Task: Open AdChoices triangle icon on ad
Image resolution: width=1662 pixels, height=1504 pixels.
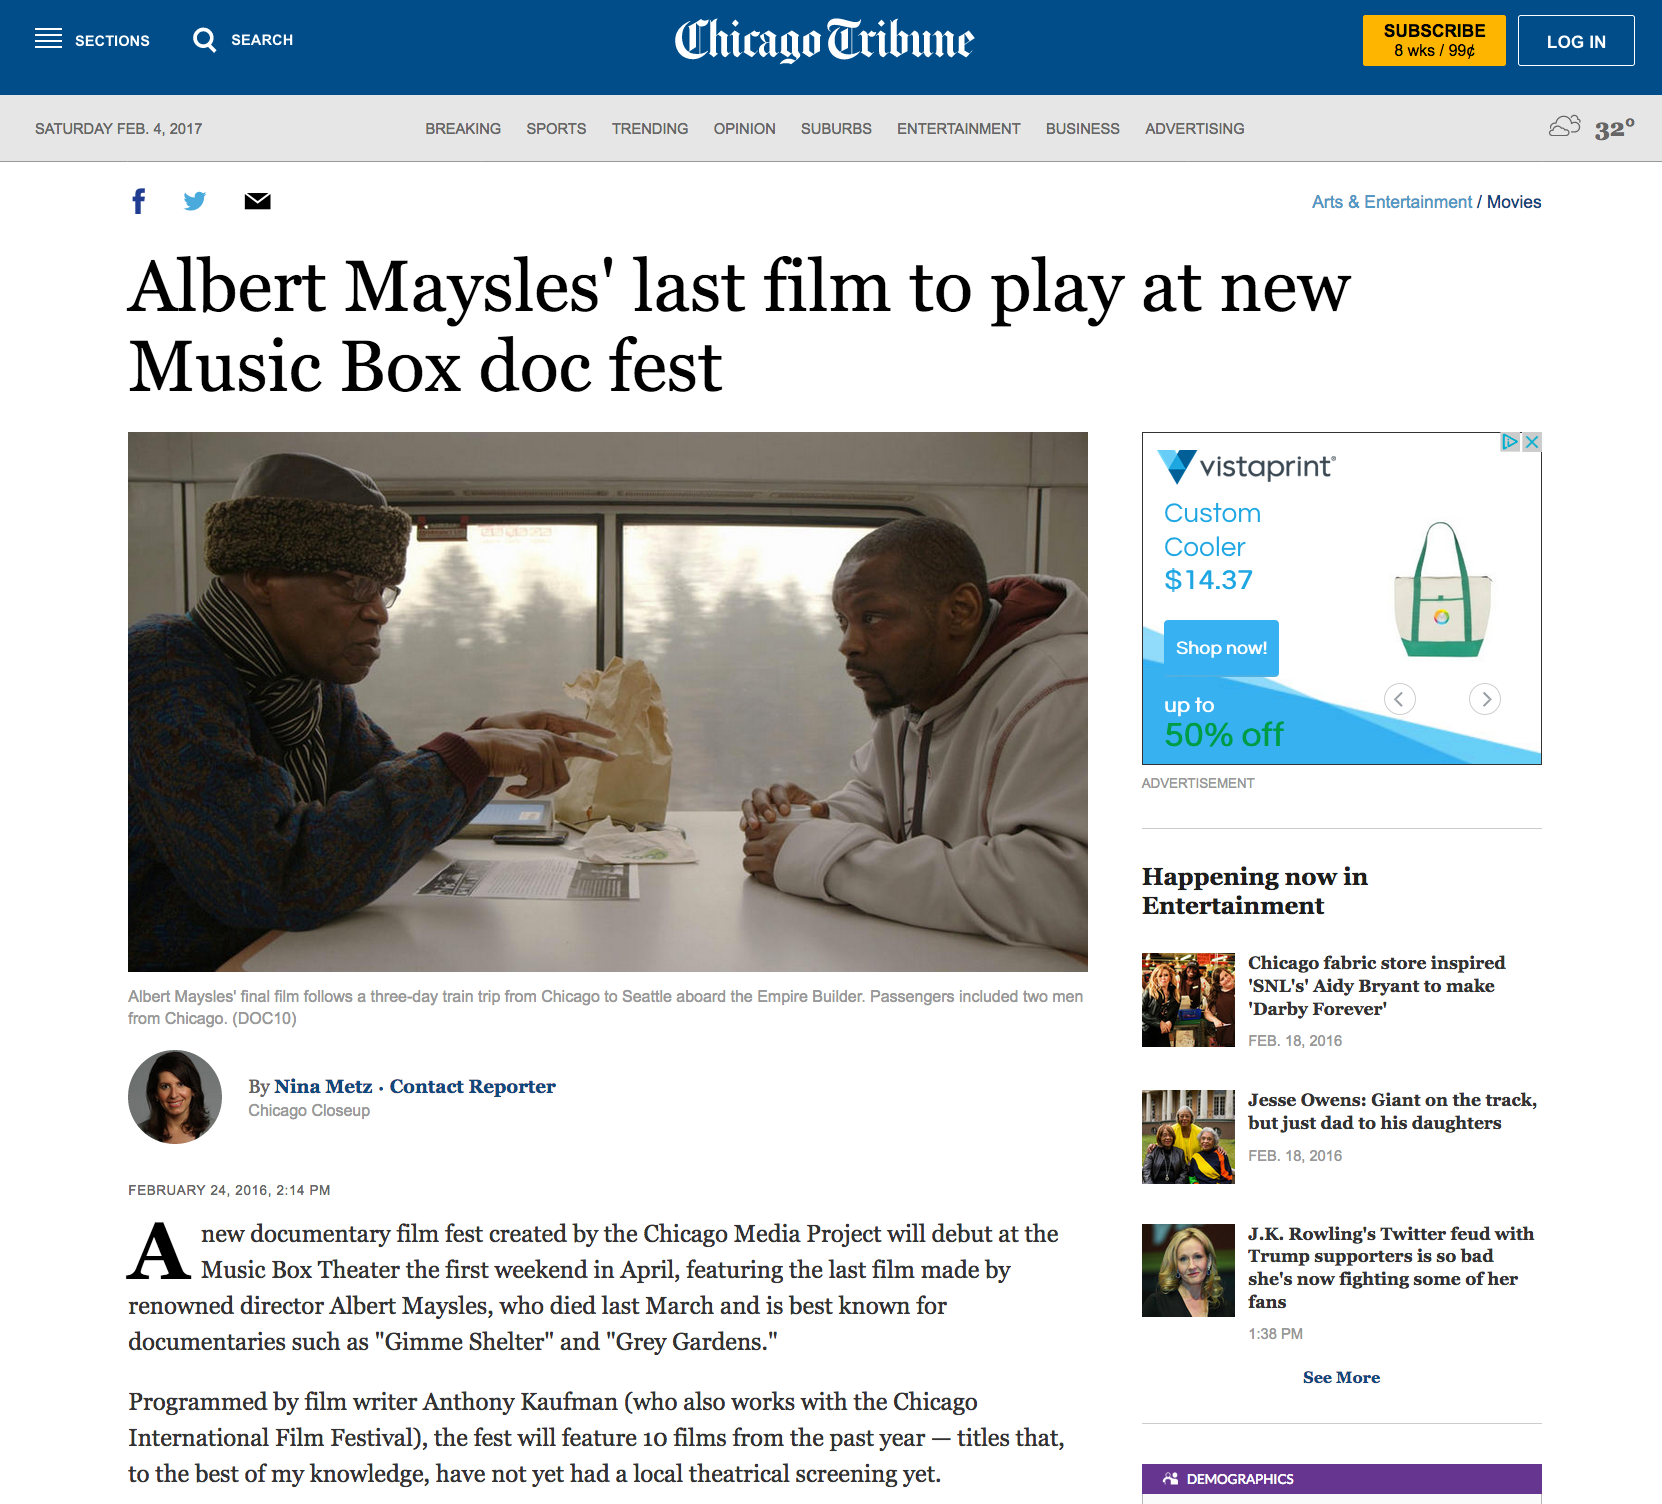Action: point(1511,442)
